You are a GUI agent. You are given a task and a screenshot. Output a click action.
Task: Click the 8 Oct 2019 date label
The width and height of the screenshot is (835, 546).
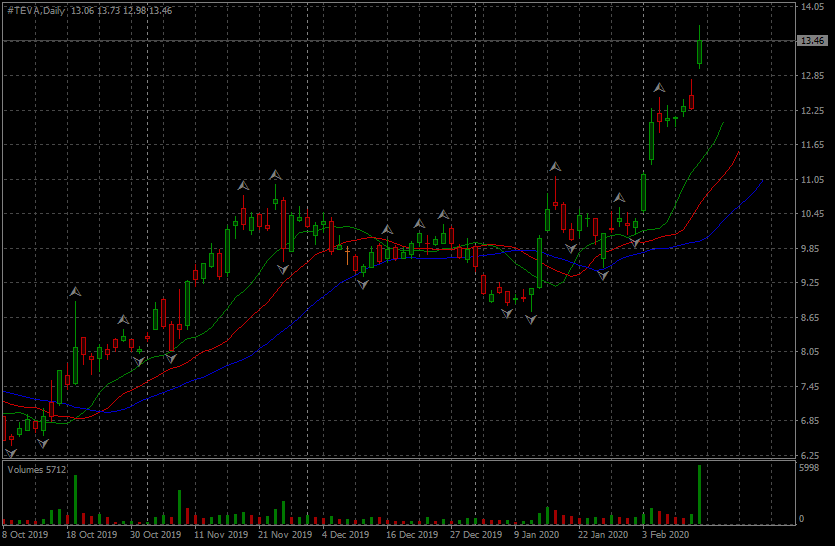25,535
